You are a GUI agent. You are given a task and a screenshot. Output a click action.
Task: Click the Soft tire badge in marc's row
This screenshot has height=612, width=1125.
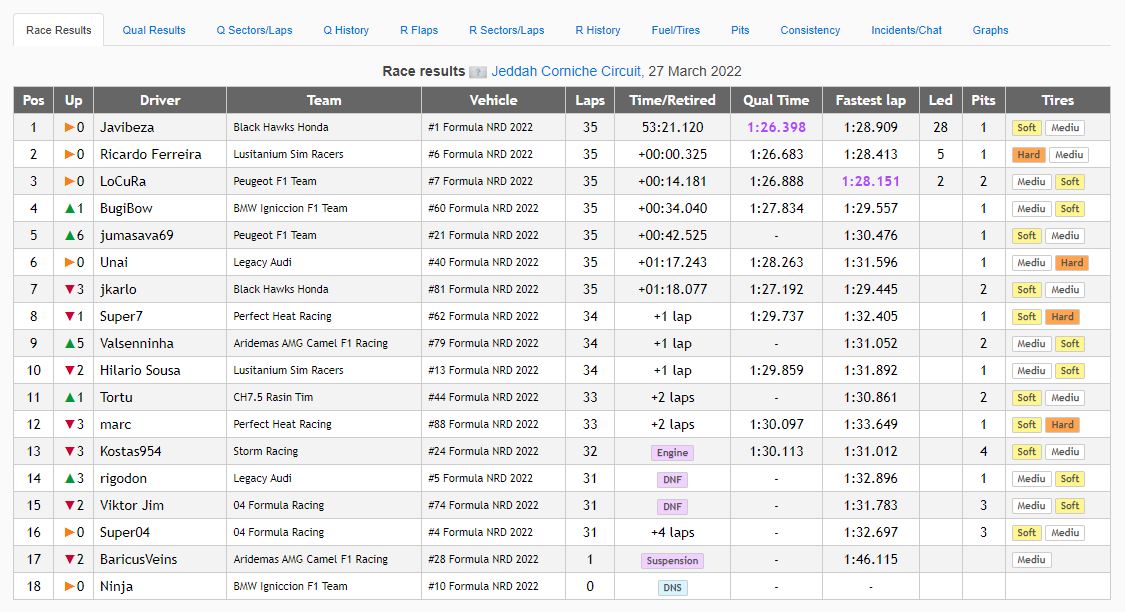[x=1026, y=425]
